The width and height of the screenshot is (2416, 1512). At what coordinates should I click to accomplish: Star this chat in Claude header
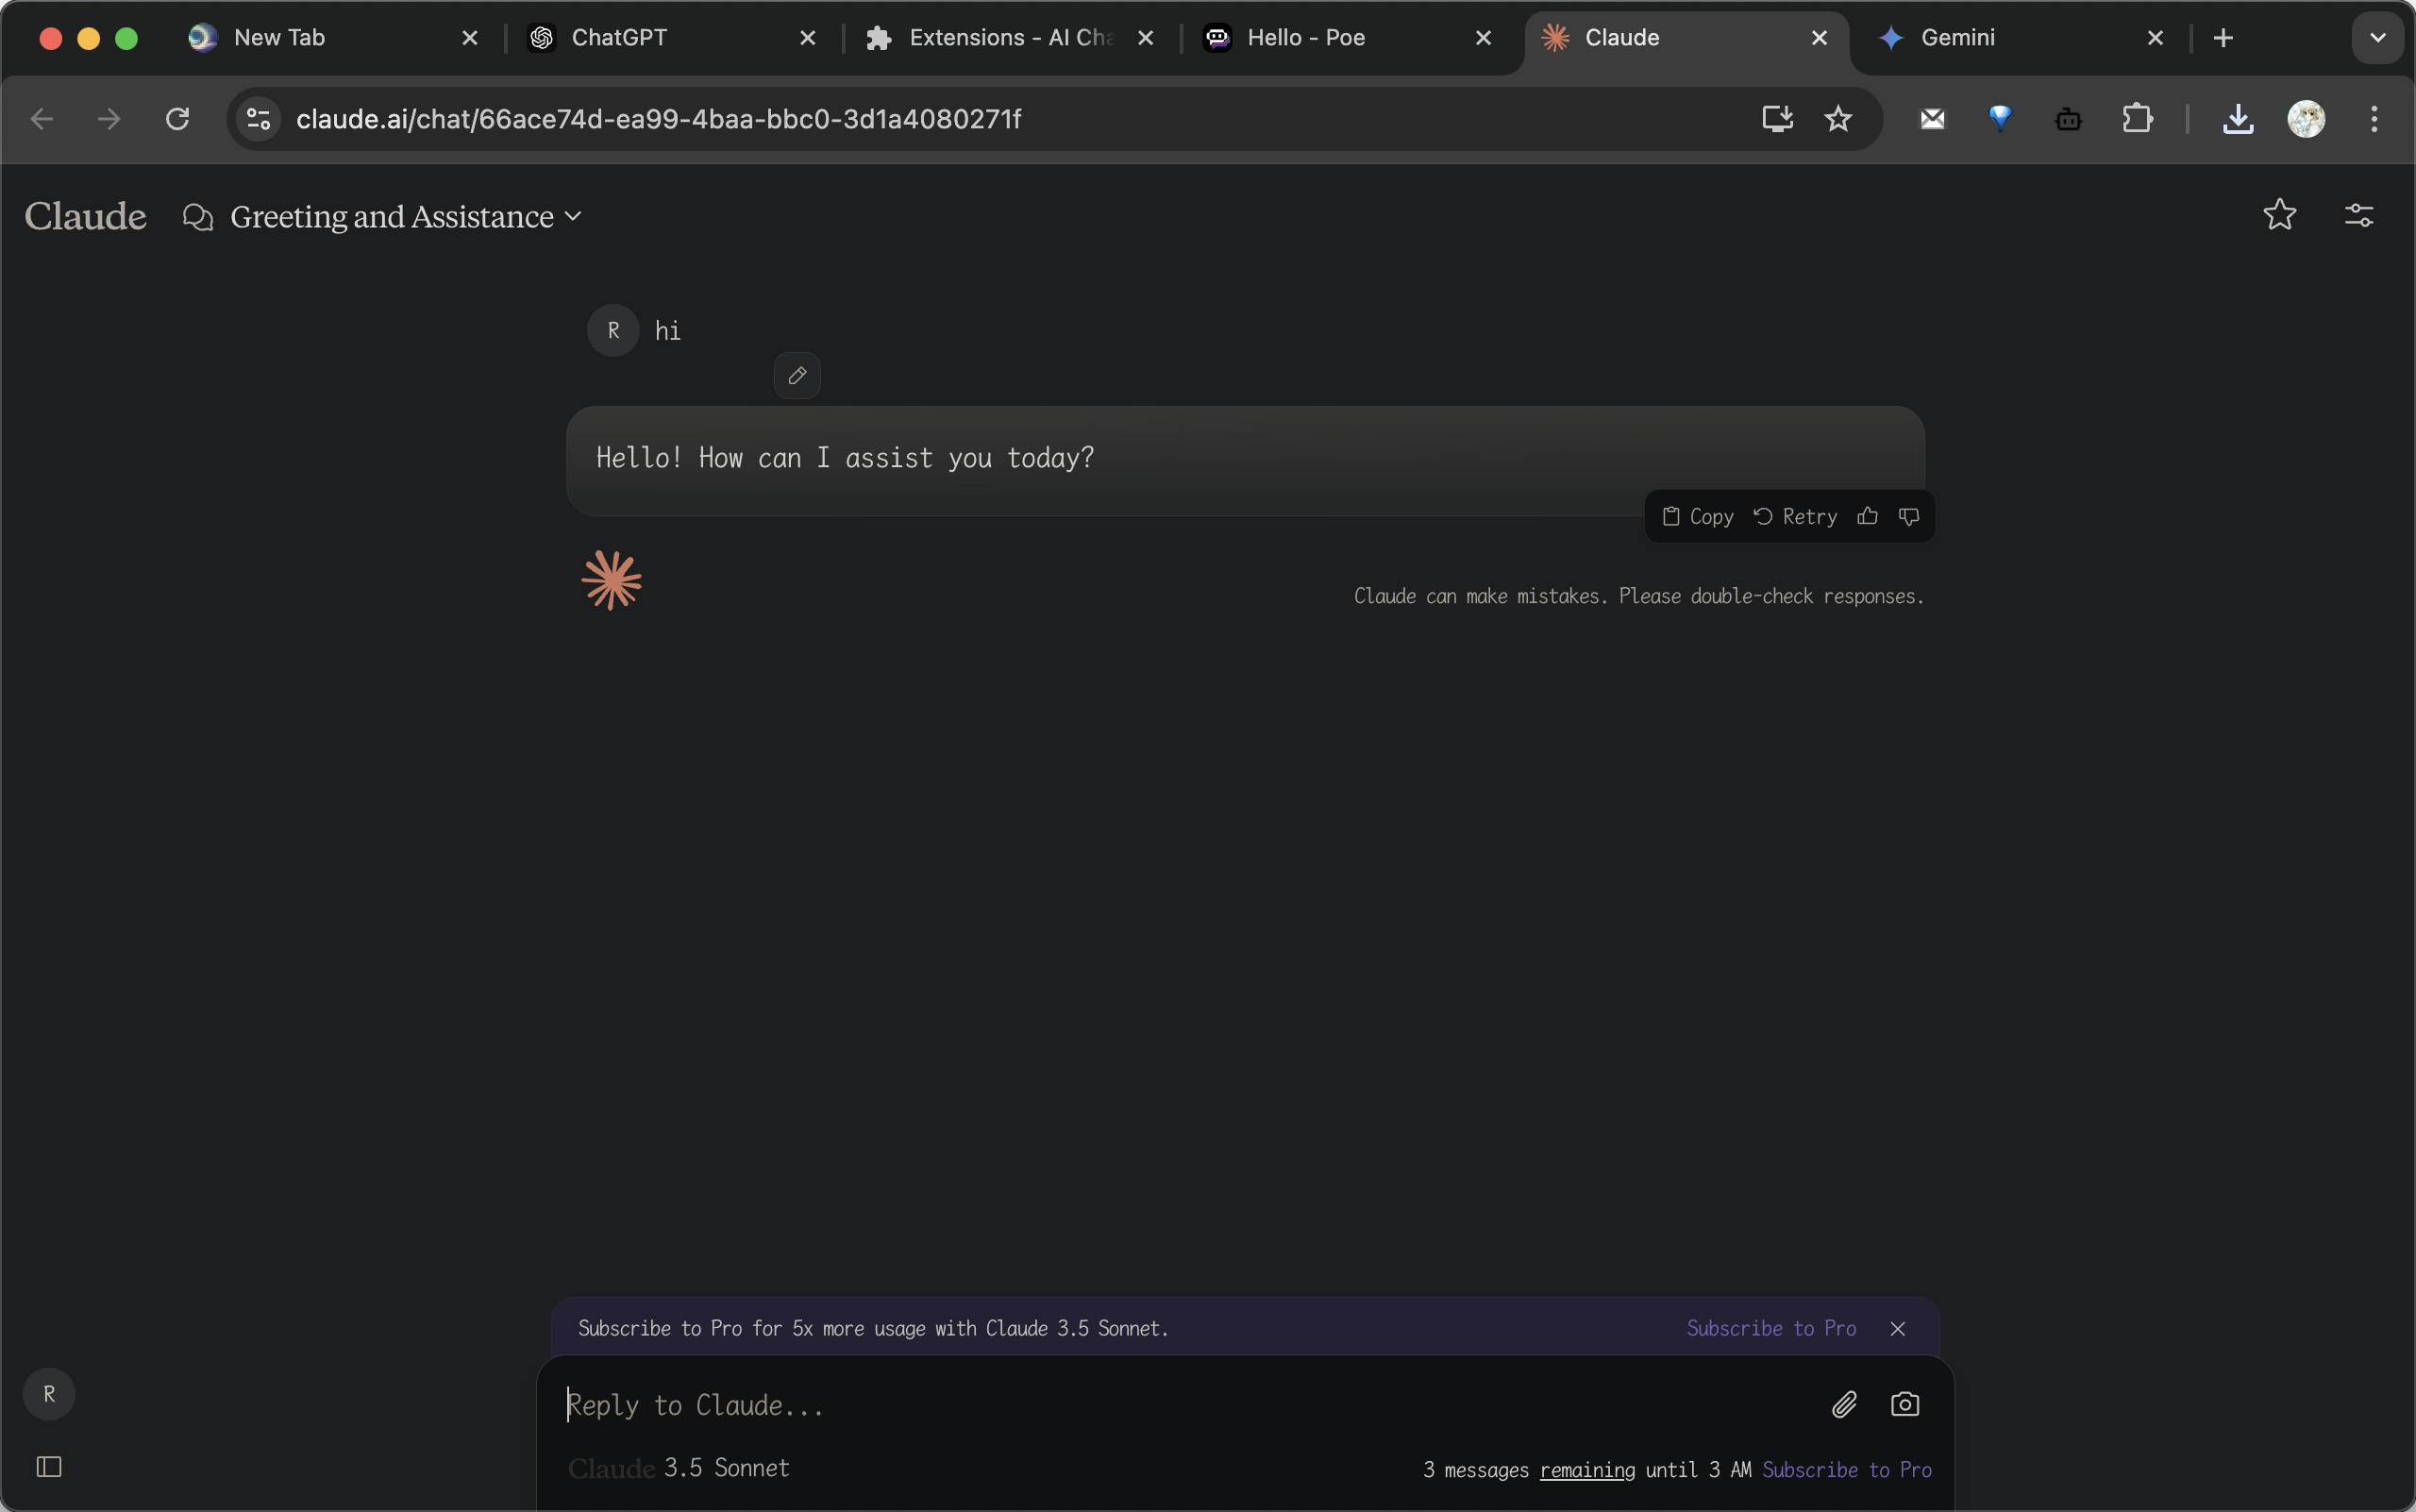(2279, 215)
